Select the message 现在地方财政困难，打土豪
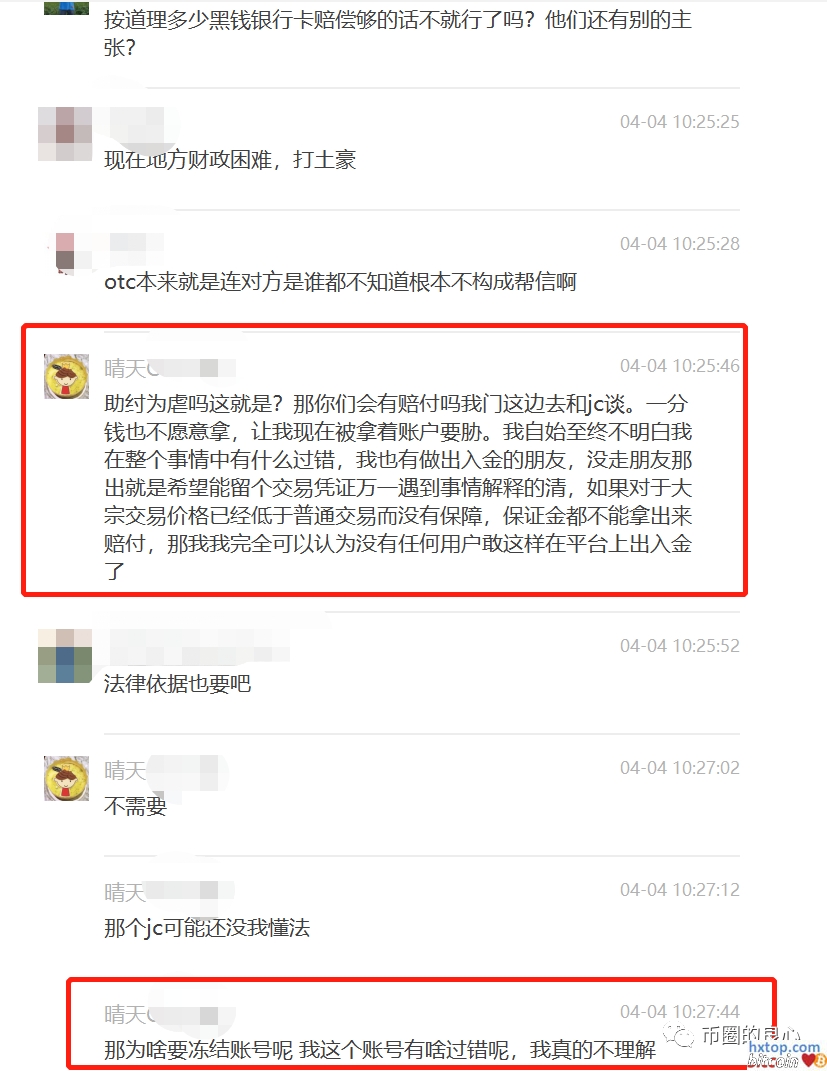Image resolution: width=827 pixels, height=1071 pixels. pos(230,160)
